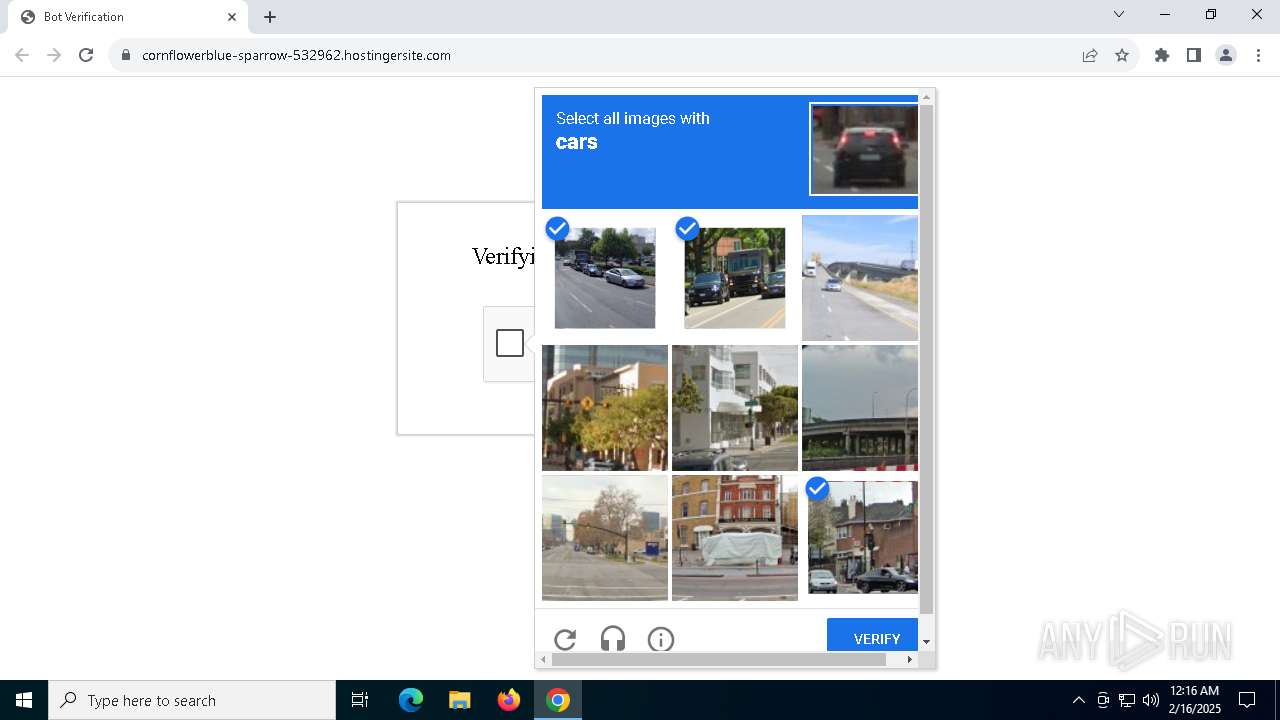Open Task View on taskbar
This screenshot has height=720, width=1280.
(360, 700)
